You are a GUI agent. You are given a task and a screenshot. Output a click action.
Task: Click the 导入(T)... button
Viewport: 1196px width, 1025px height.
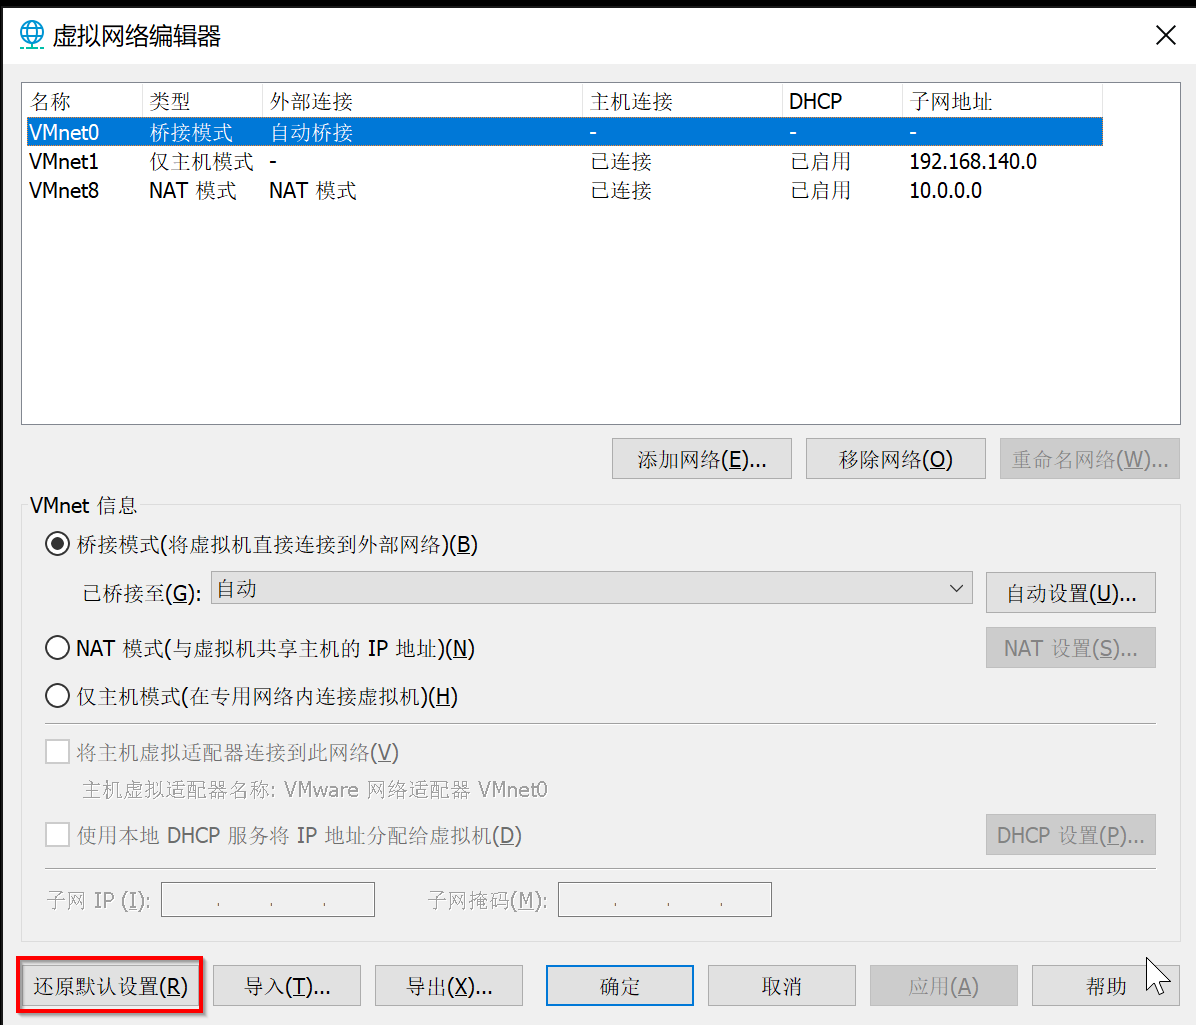[287, 986]
